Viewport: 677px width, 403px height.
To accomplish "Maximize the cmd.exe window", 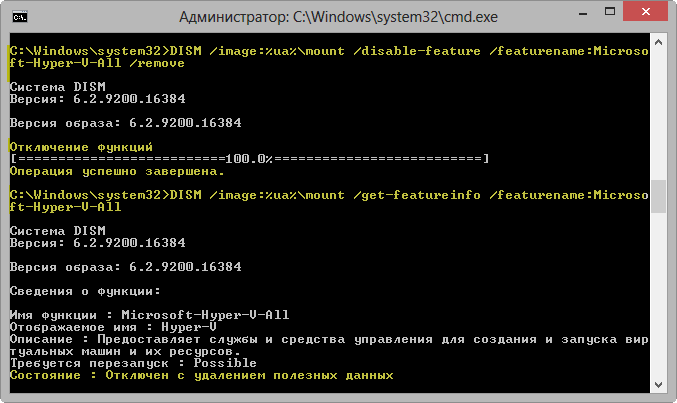I will [610, 12].
